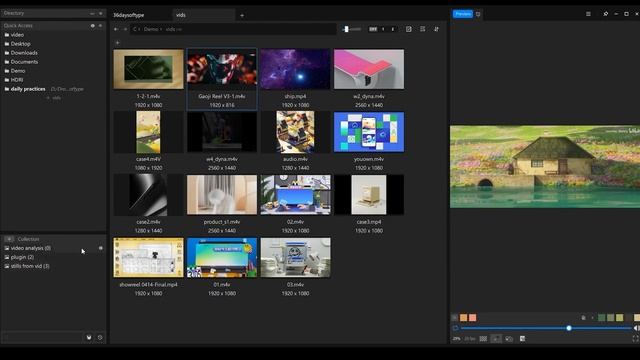Click the settings icon on video analysis row
Image resolution: width=640 pixels, height=360 pixels.
coord(101,248)
